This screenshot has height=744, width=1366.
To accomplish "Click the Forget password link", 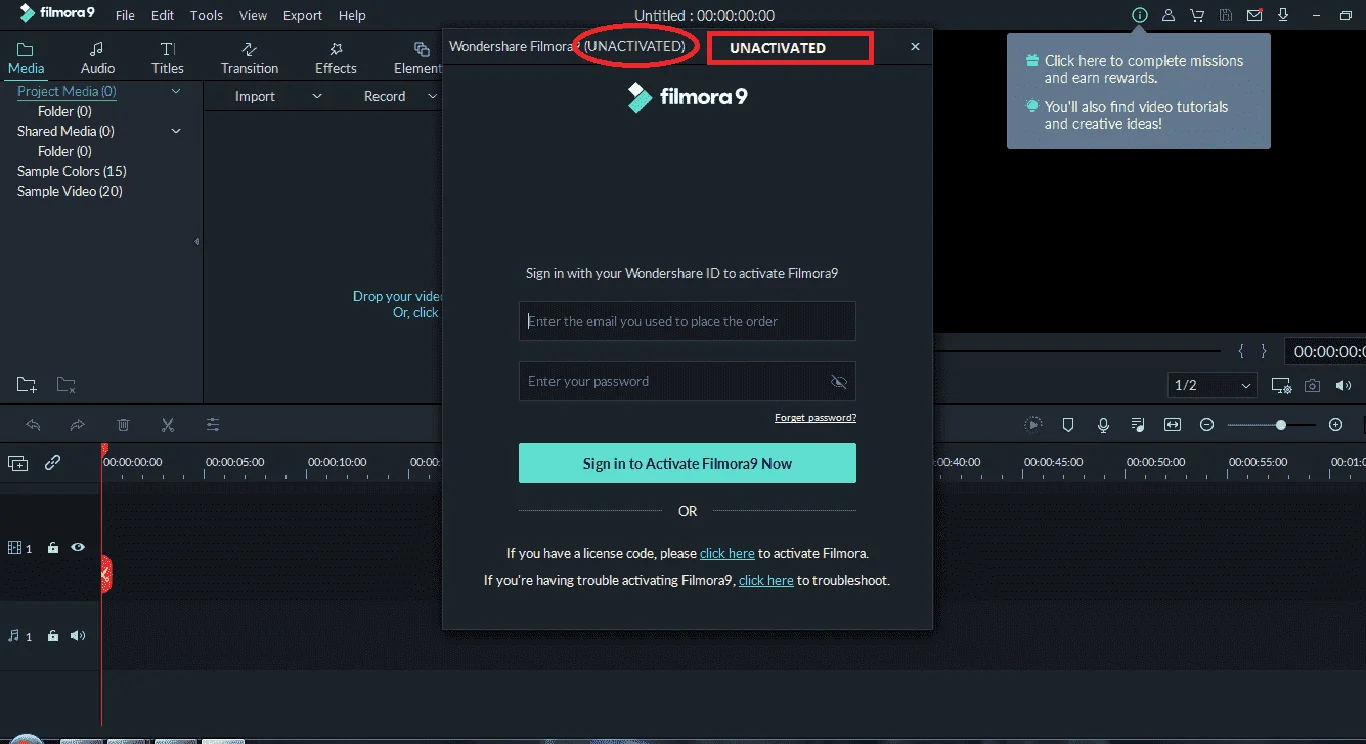I will (x=815, y=418).
